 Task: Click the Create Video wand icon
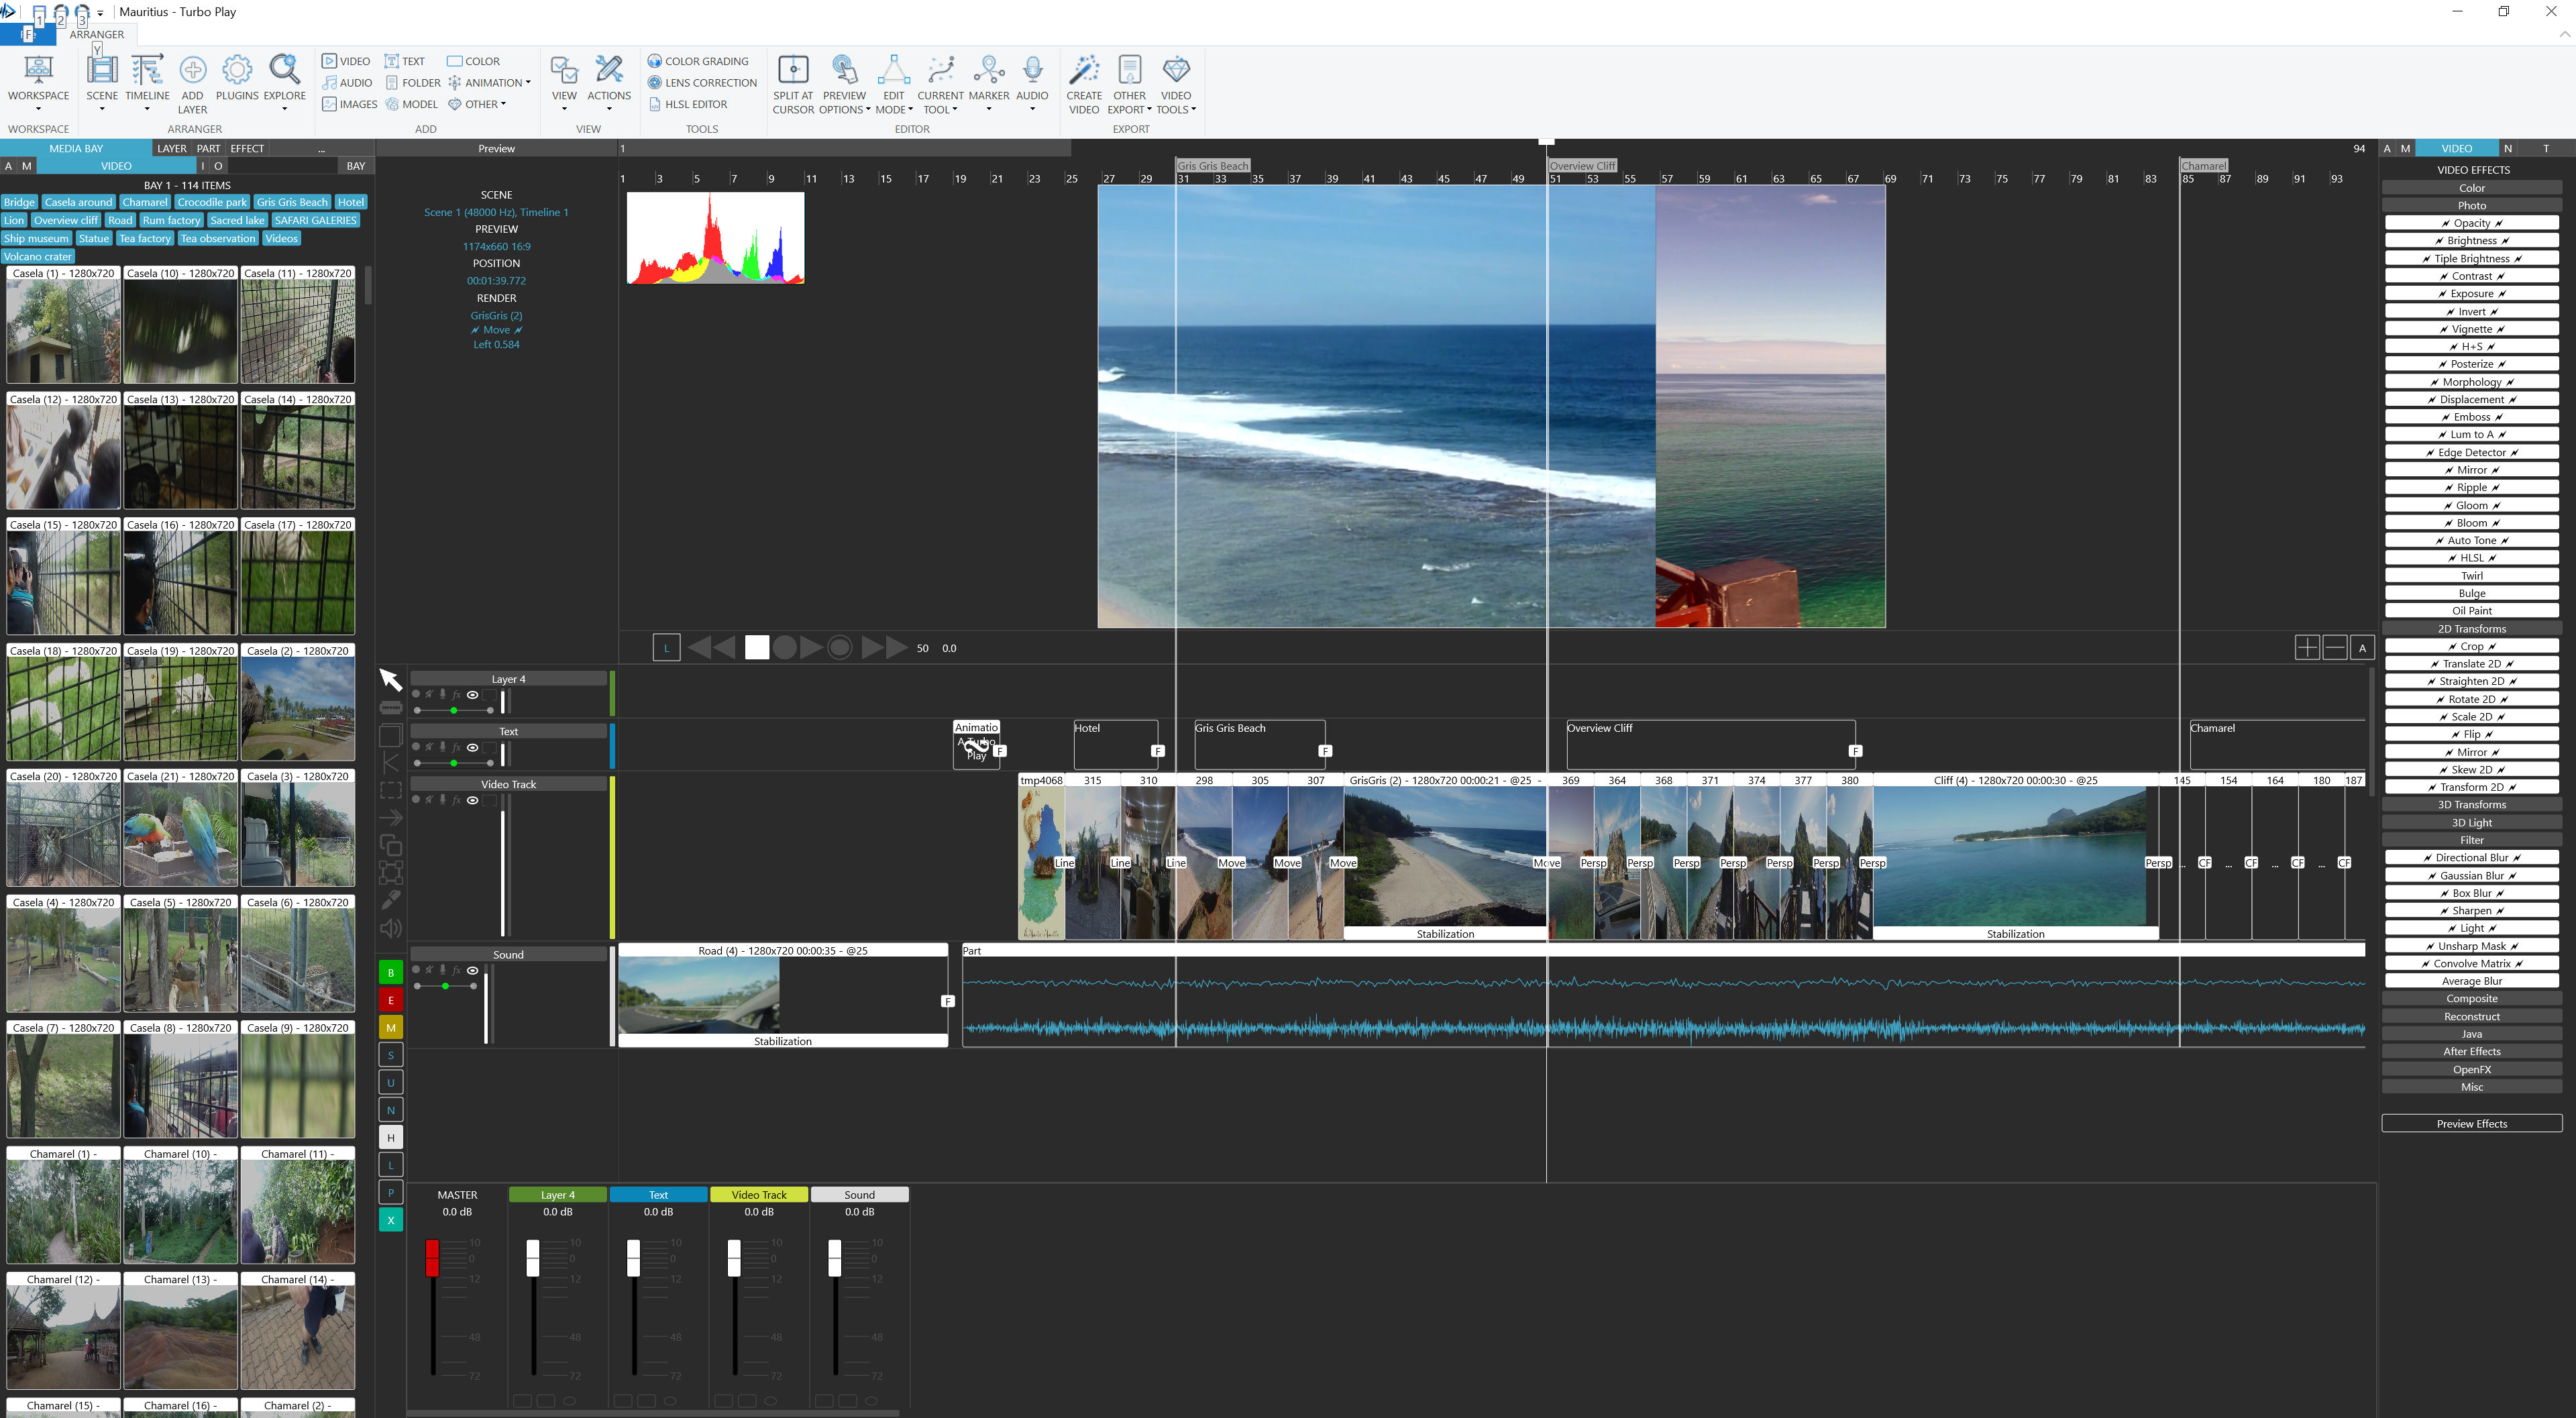[1083, 70]
